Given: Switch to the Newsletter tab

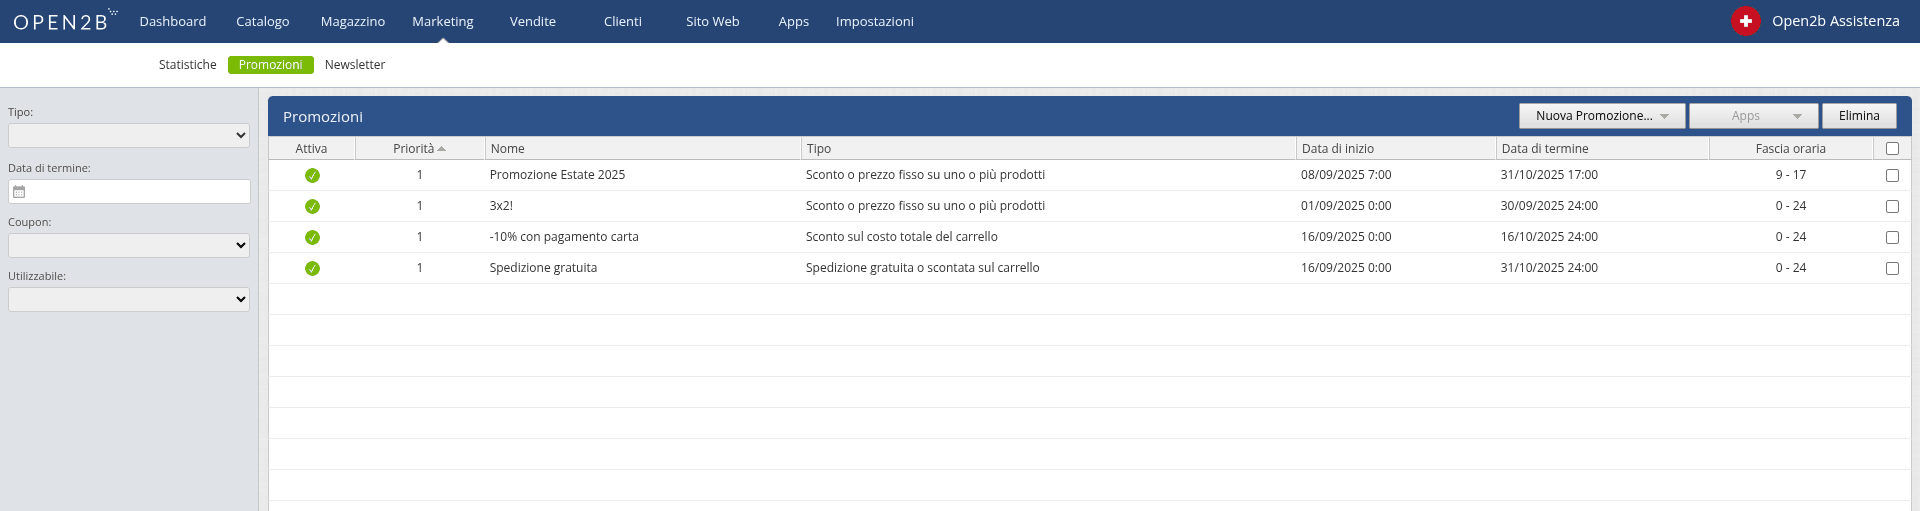Looking at the screenshot, I should (354, 65).
